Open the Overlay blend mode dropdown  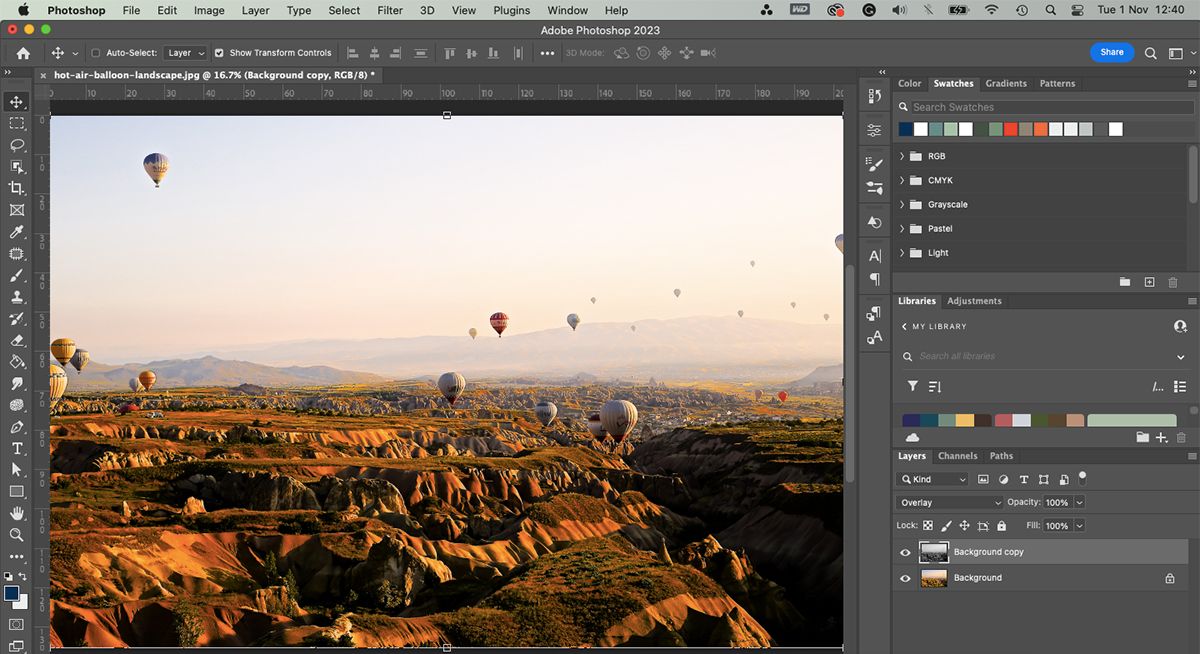[948, 502]
